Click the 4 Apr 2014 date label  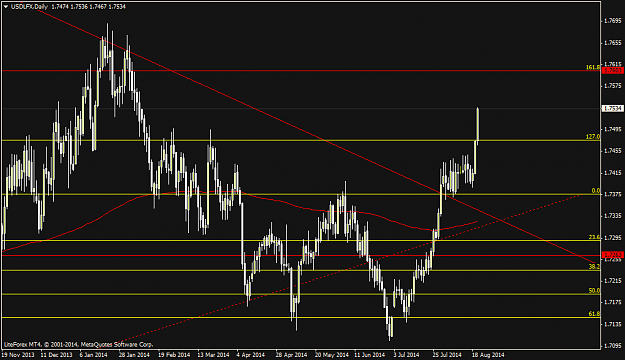(251, 354)
